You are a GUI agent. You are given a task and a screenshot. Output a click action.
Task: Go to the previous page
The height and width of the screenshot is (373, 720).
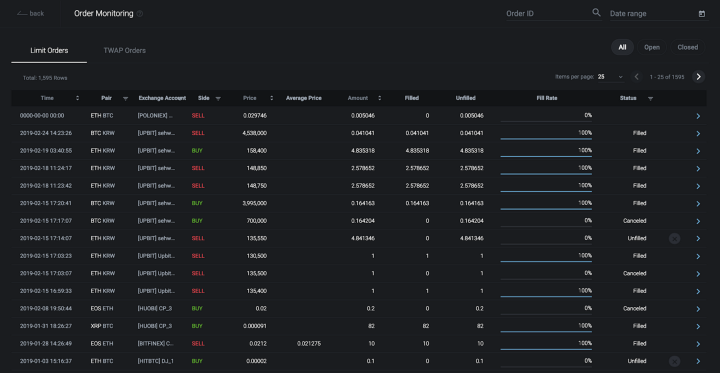tap(636, 77)
